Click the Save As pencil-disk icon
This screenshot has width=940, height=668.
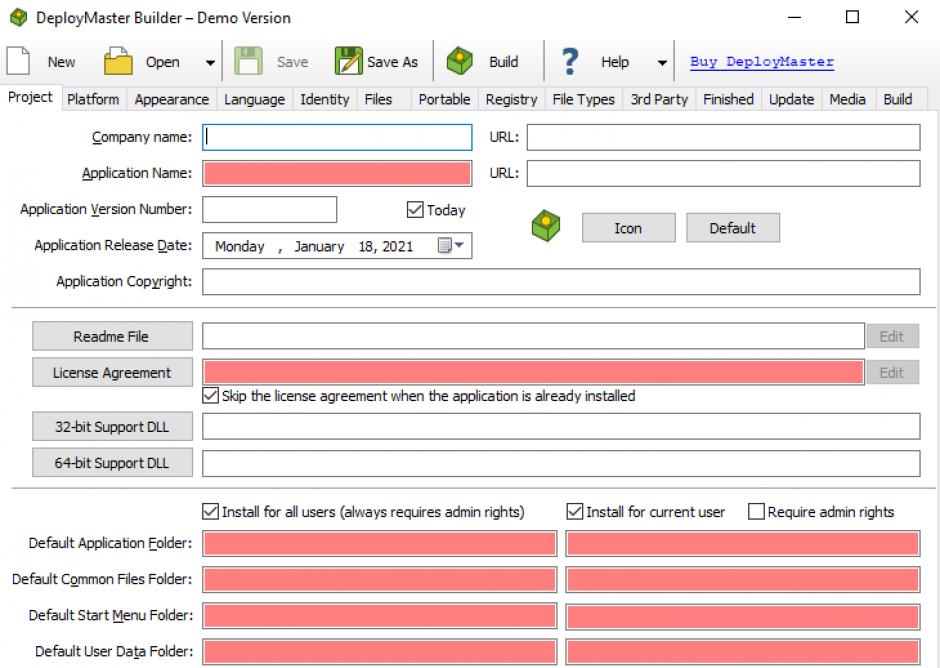348,61
